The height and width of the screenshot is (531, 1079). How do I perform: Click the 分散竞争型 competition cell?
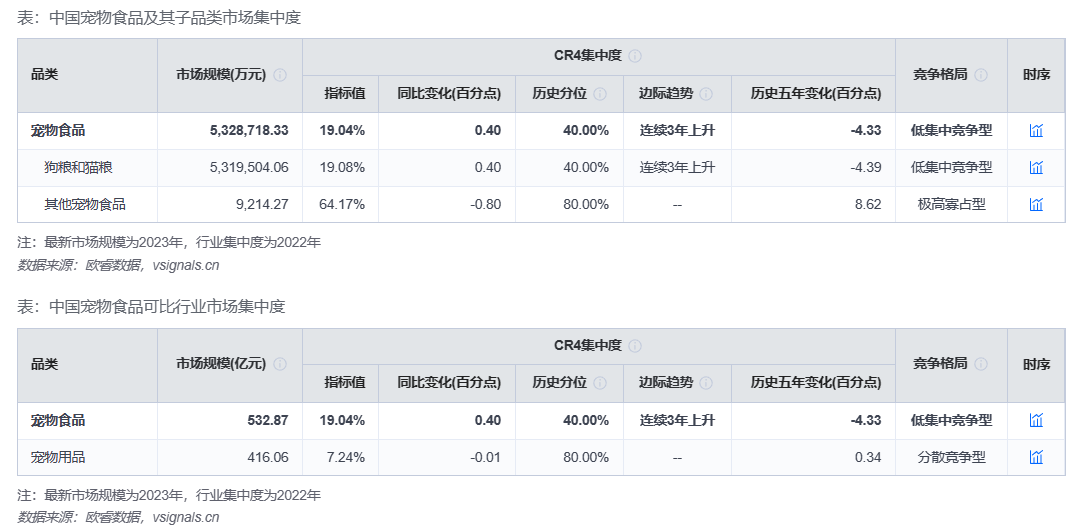pos(951,458)
